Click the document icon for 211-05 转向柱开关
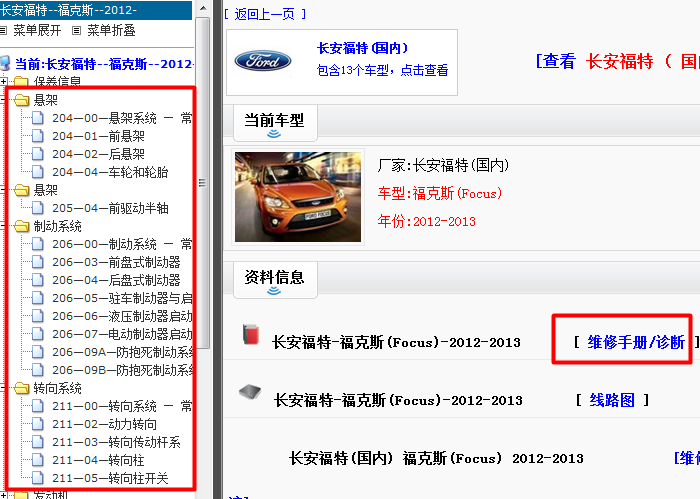Screen dimensions: 700x499 (x=38, y=478)
